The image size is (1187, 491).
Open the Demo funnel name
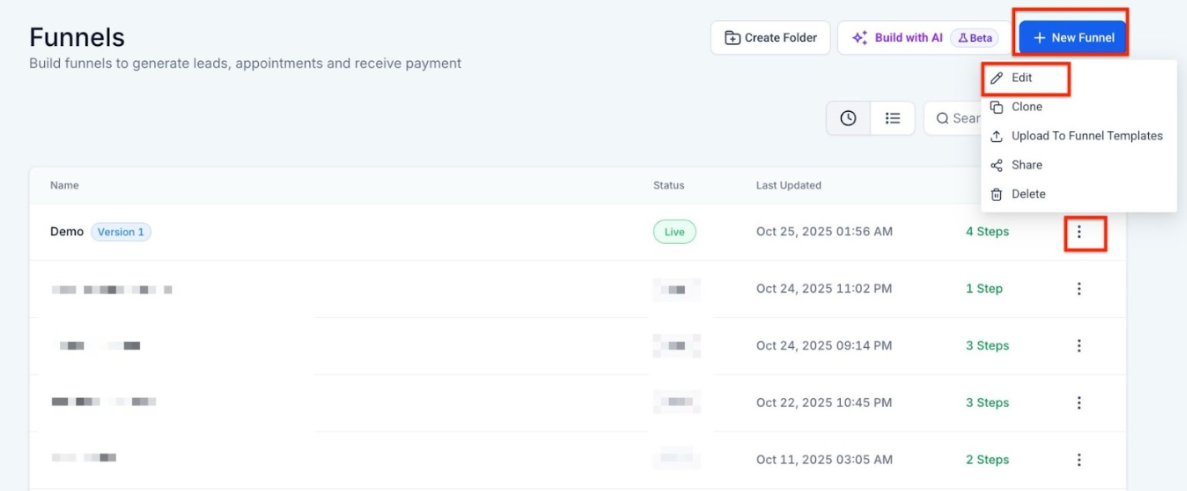(x=67, y=232)
